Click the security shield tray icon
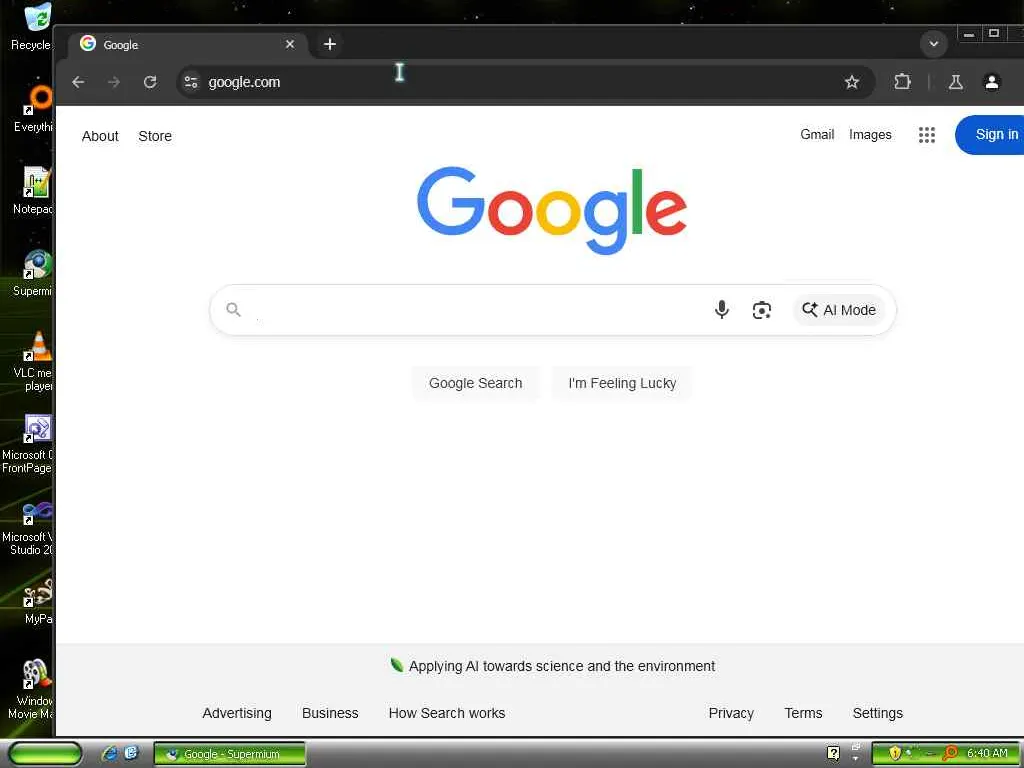Screen dimensions: 1024x768 [895, 754]
